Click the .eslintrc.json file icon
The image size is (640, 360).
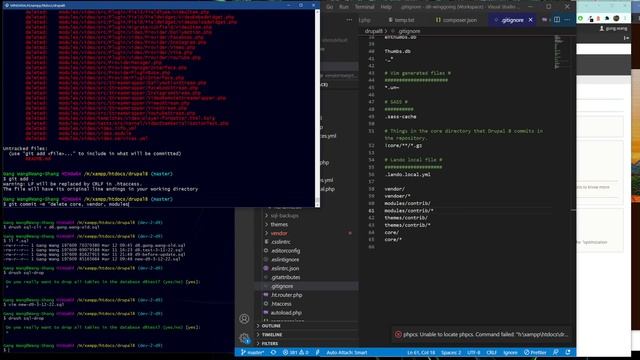point(266,268)
